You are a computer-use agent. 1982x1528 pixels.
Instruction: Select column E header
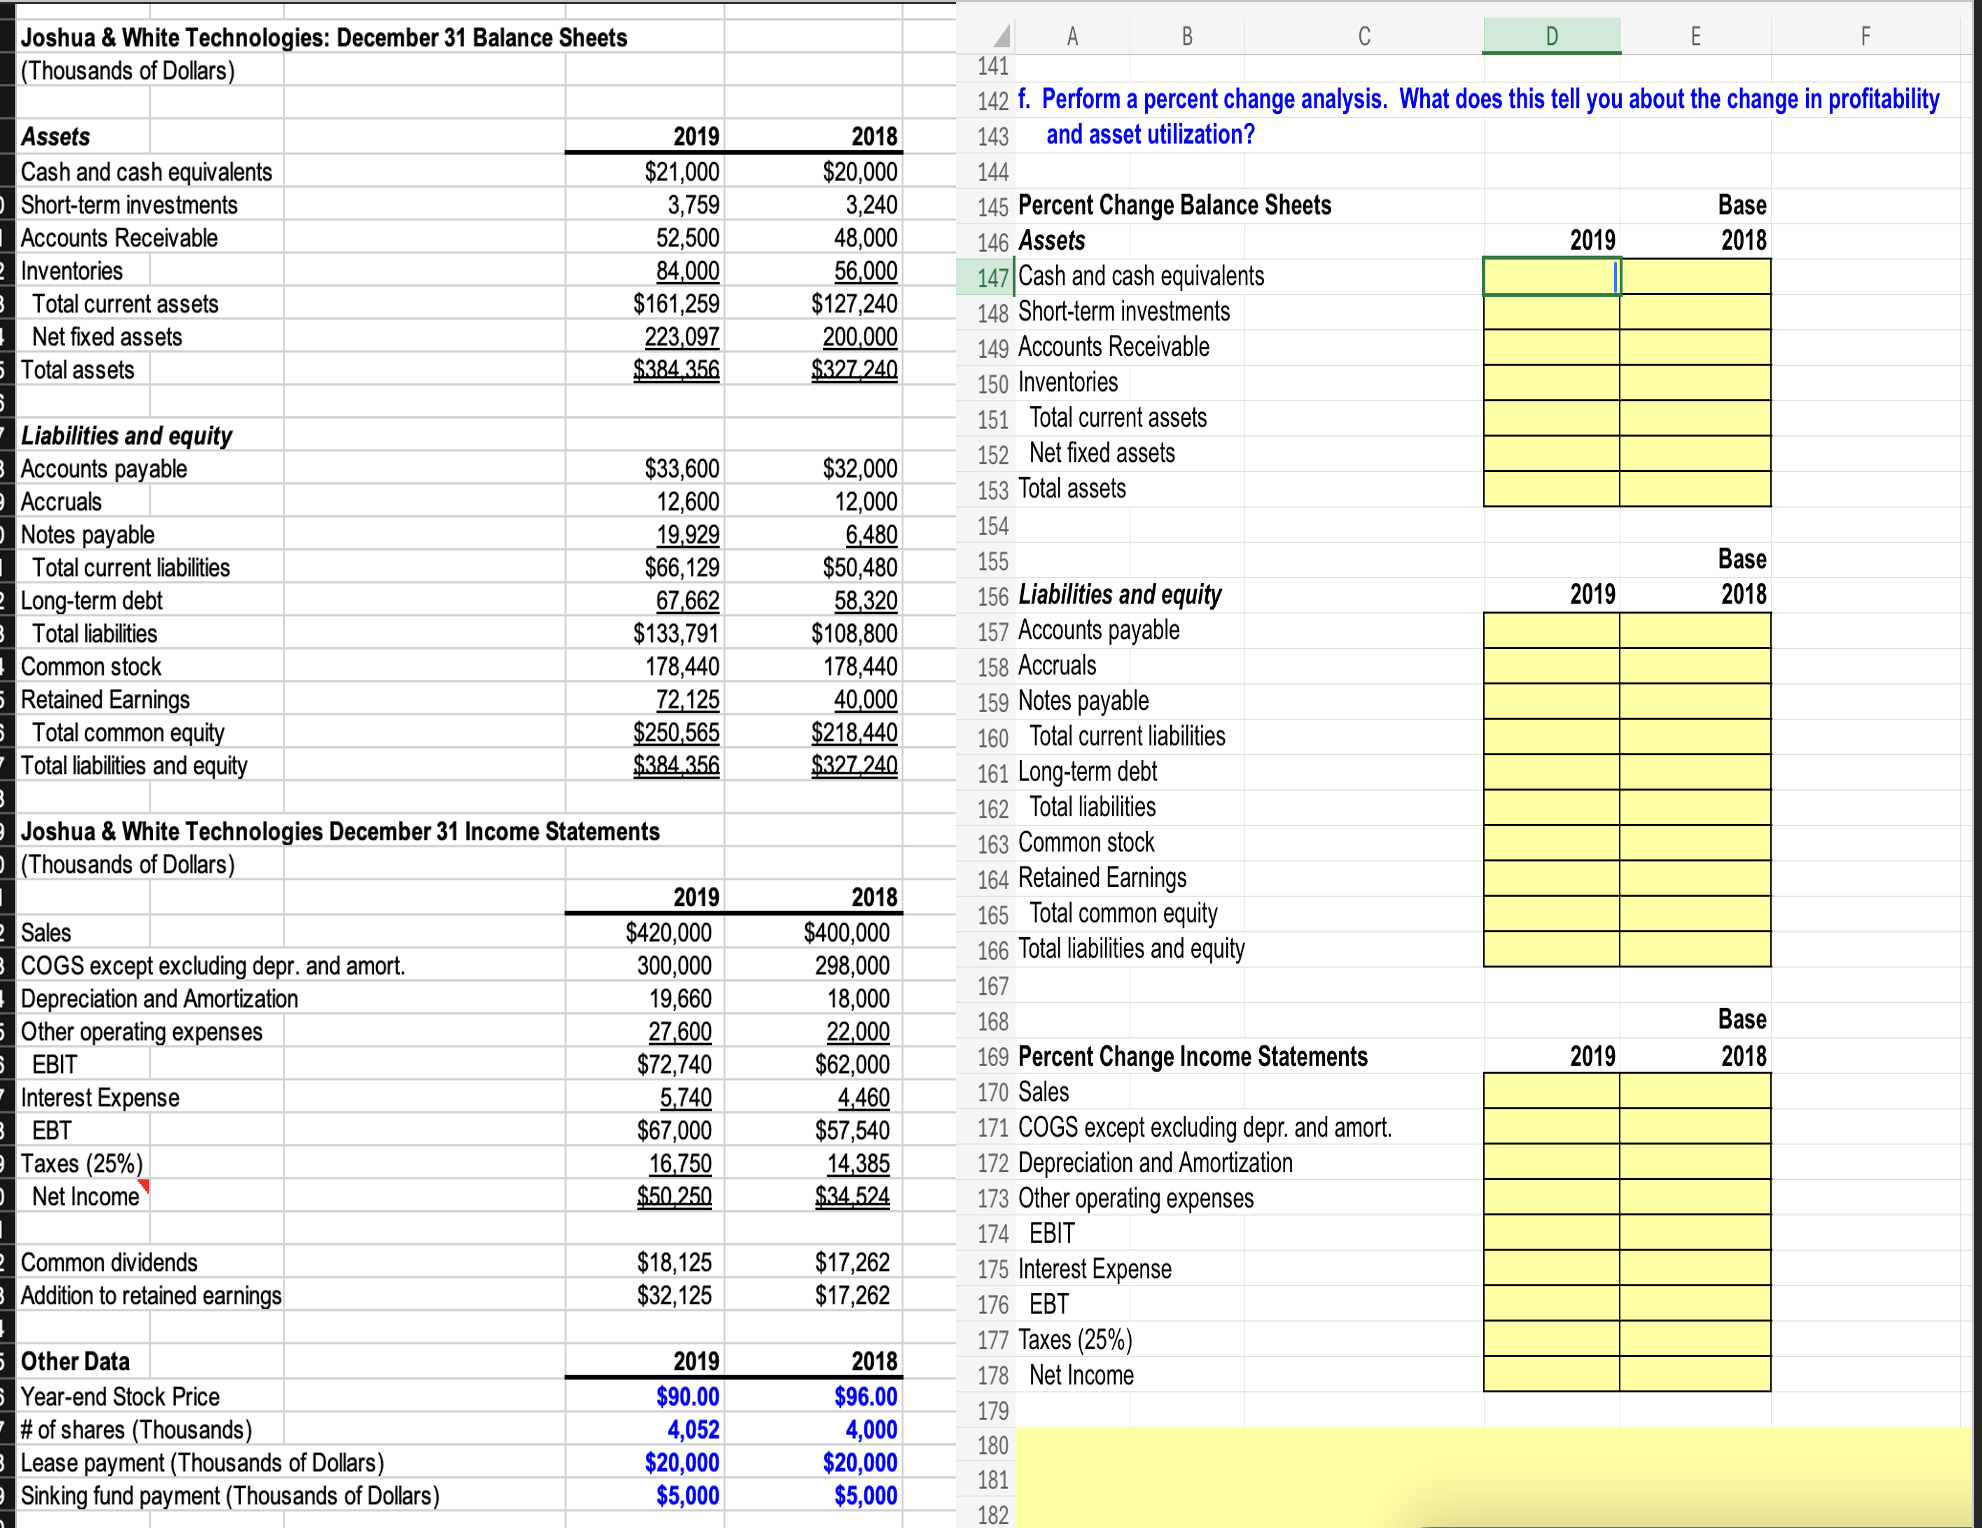click(x=1695, y=37)
